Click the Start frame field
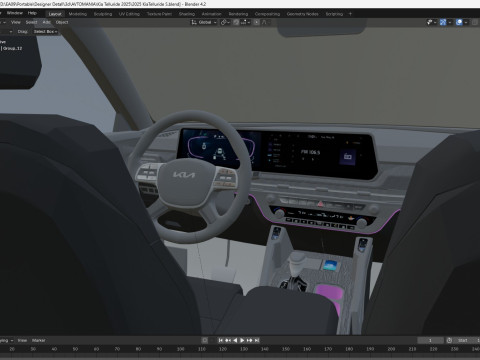 pos(467,340)
